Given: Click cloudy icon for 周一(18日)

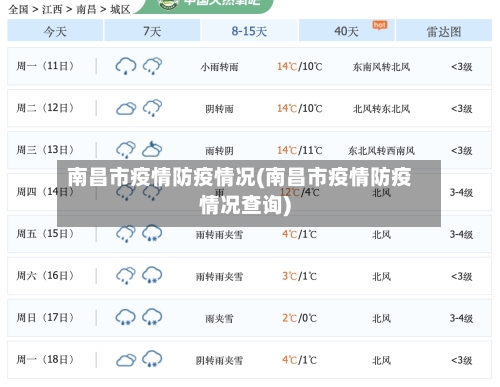Looking at the screenshot, I should click(126, 360).
